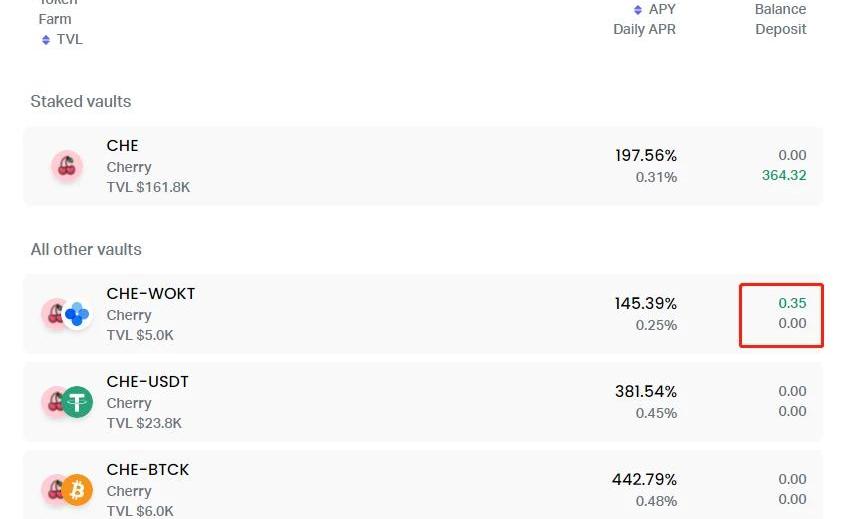Click the CHE cherry token icon
The image size is (865, 519).
[67, 166]
